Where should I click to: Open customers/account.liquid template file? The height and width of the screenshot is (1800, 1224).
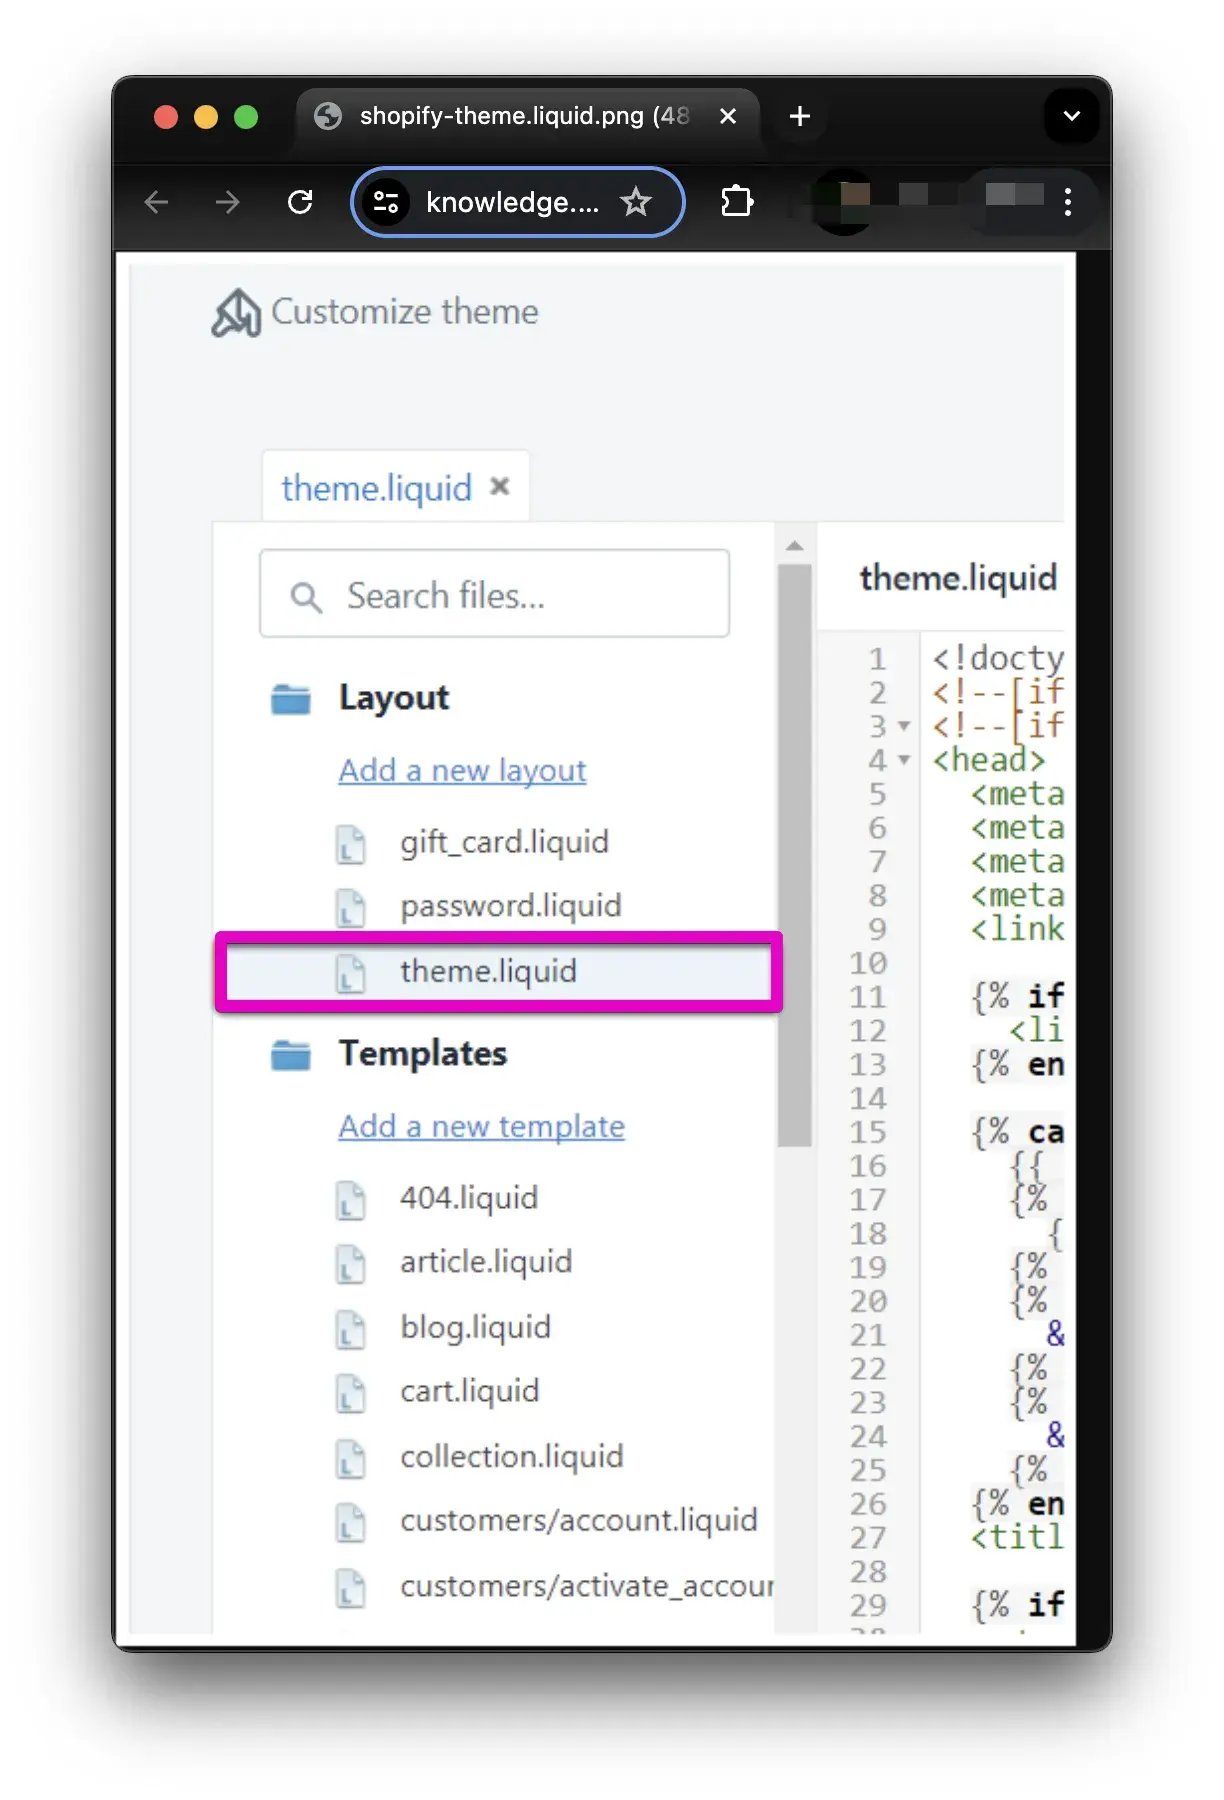(x=579, y=1521)
